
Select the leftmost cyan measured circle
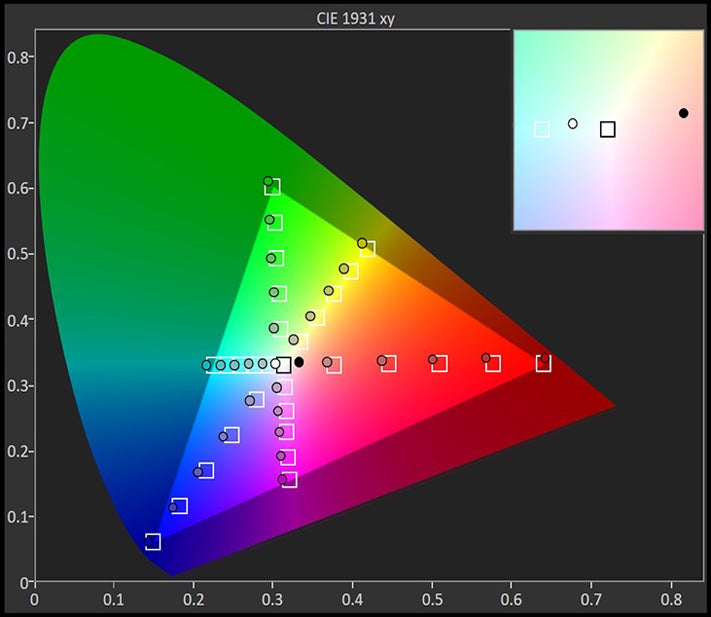(x=207, y=365)
